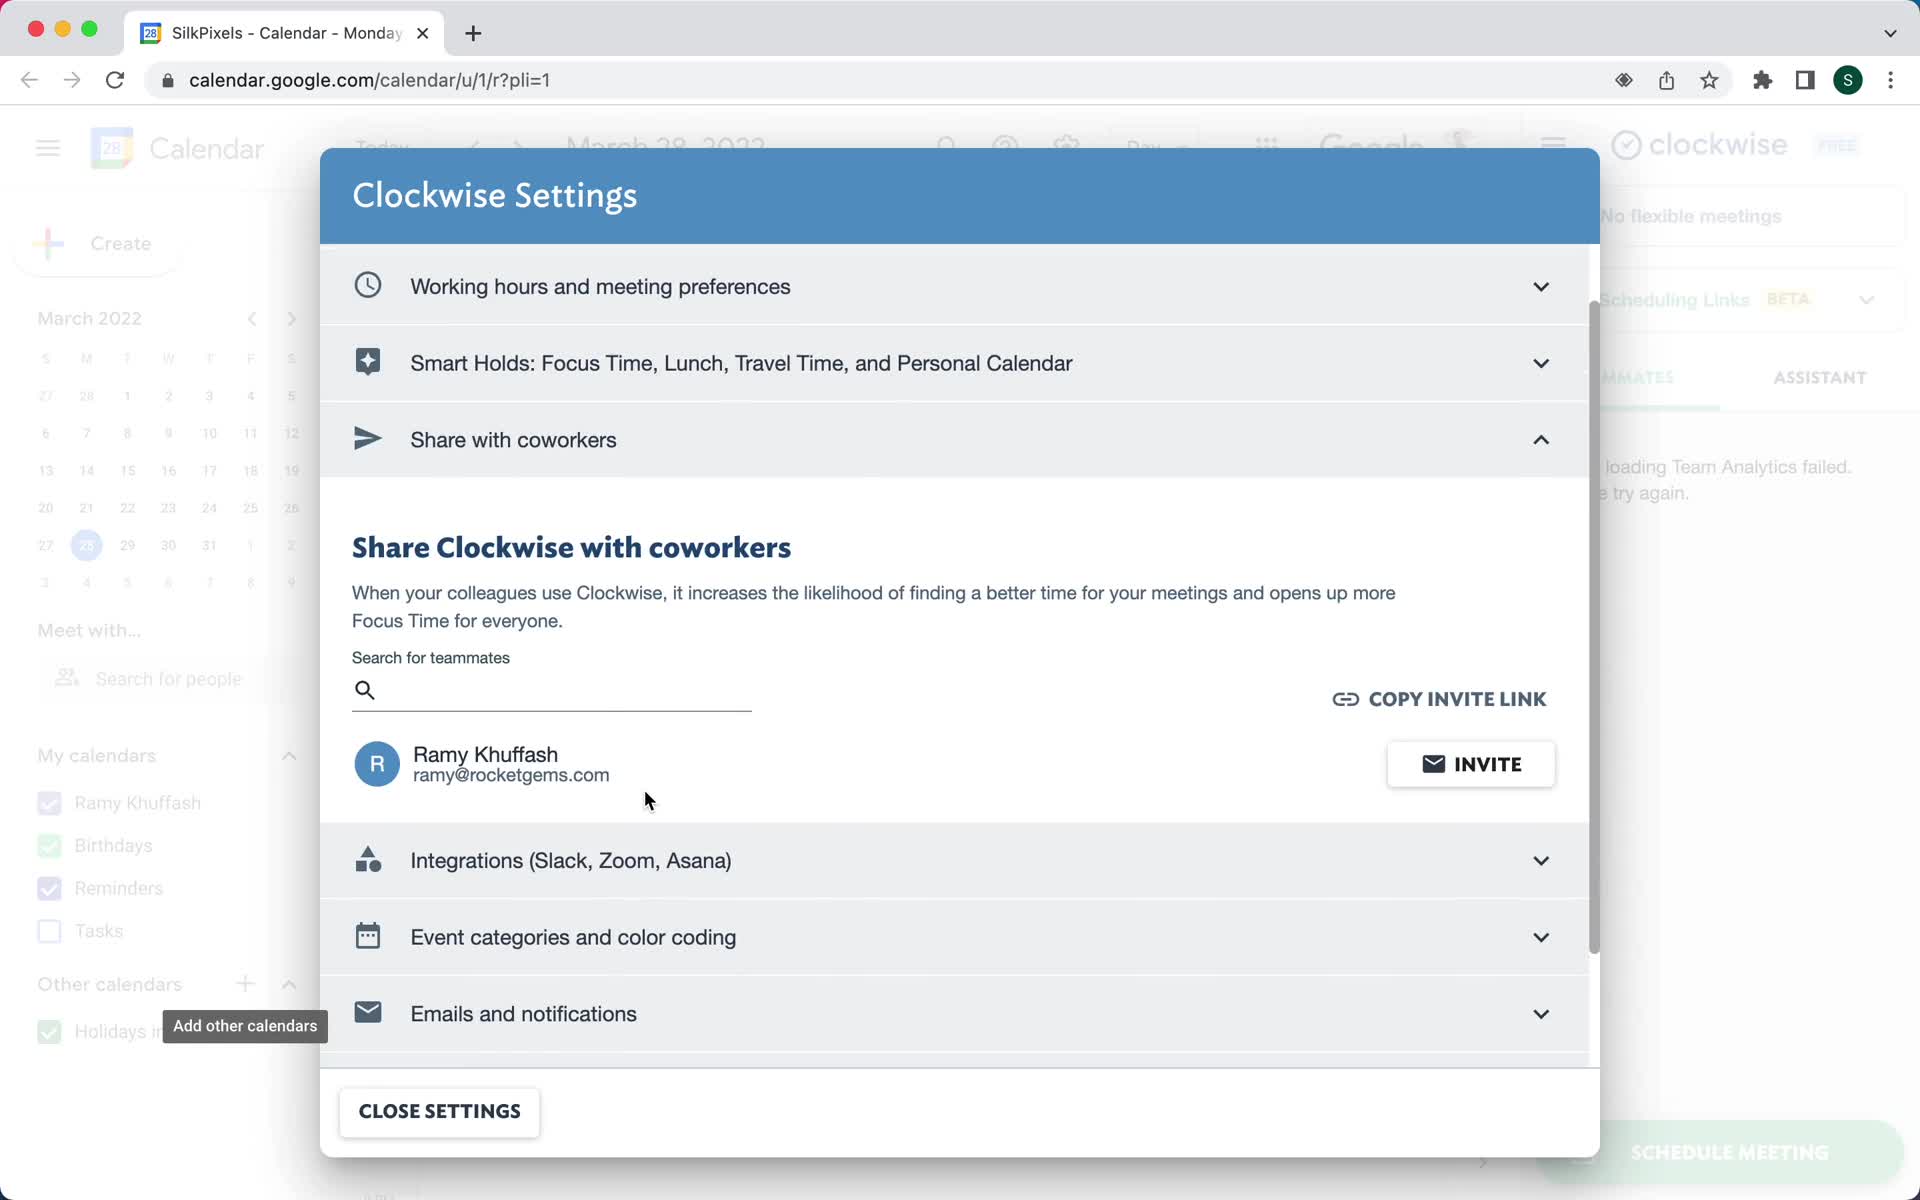Open the Extensions puzzle icon
The image size is (1920, 1200).
point(1762,80)
